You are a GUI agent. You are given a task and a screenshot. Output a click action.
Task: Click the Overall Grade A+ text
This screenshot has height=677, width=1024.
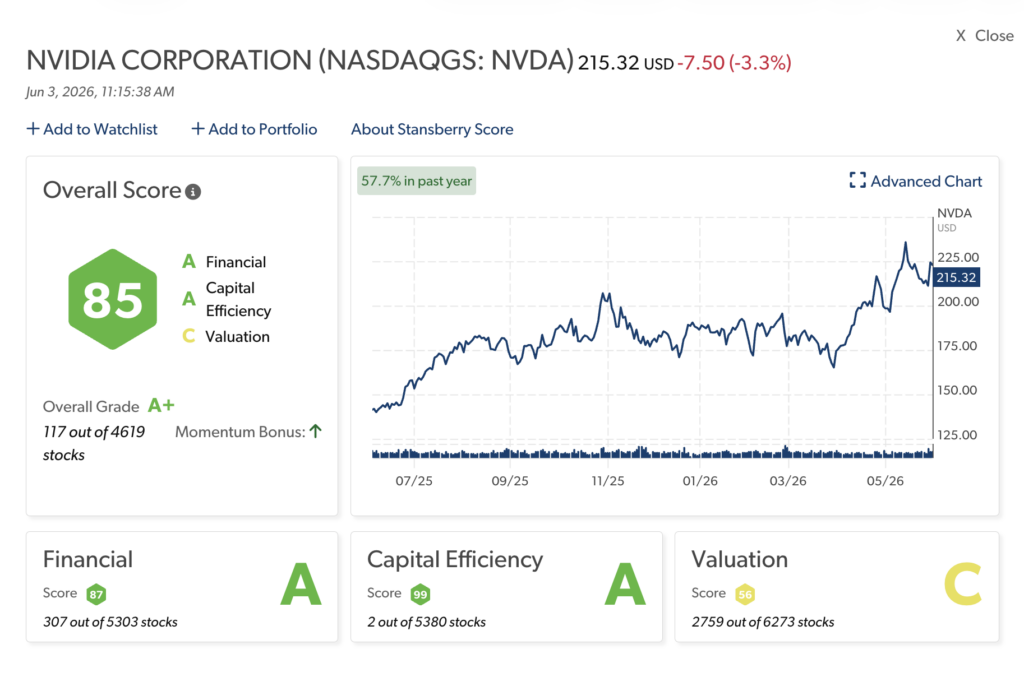(161, 405)
